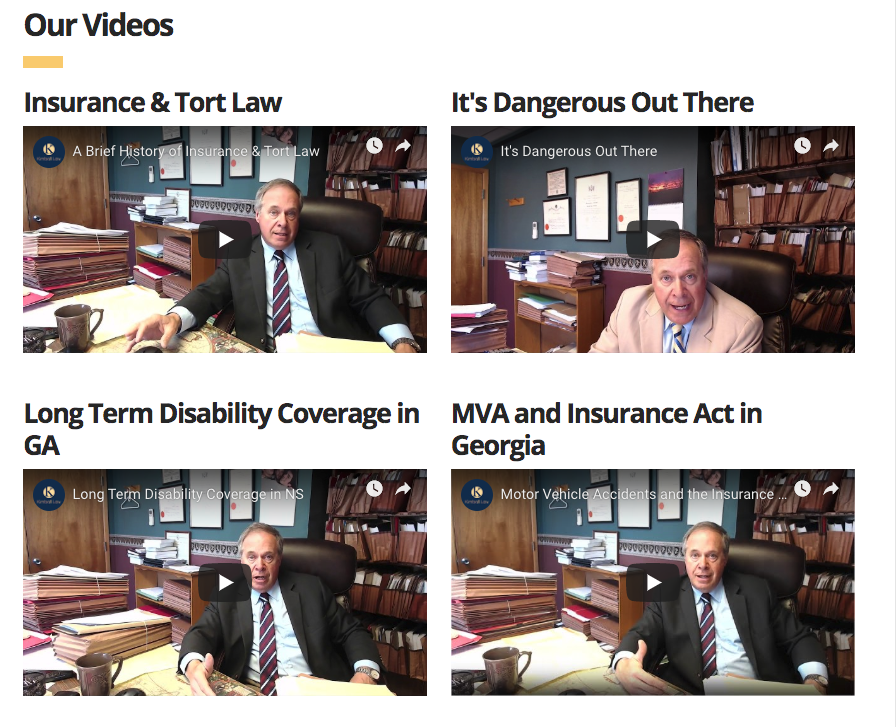Image resolution: width=896 pixels, height=727 pixels.
Task: Open 'It's Dangerous Out There' video title link
Action: pyautogui.click(x=579, y=151)
